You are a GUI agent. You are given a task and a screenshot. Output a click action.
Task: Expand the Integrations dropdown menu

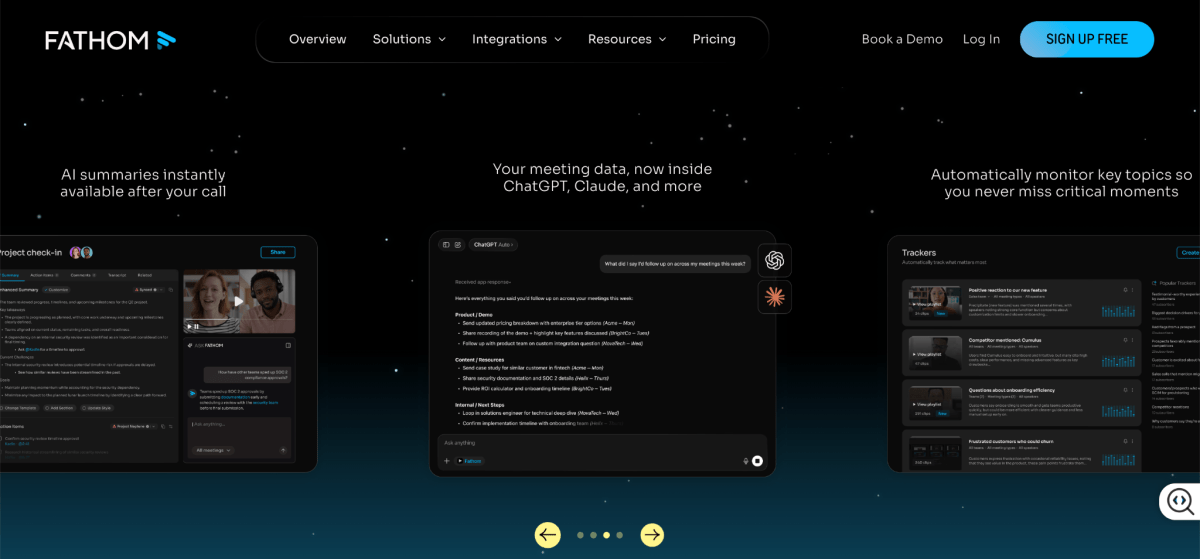click(x=517, y=39)
